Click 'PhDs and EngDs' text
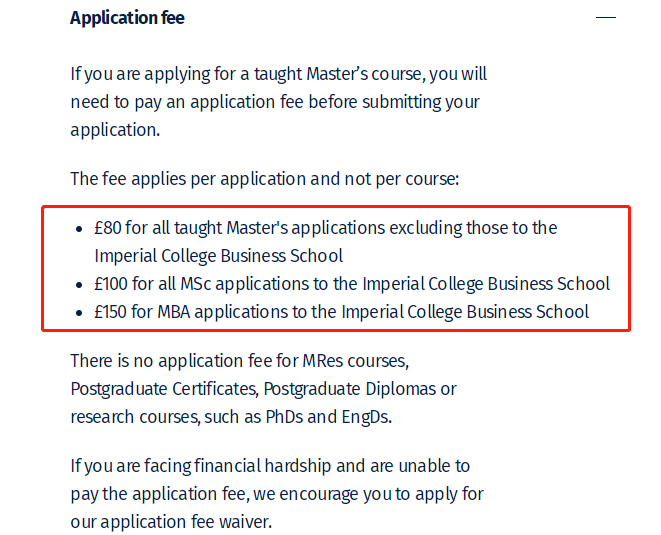This screenshot has height=535, width=661. pos(328,417)
